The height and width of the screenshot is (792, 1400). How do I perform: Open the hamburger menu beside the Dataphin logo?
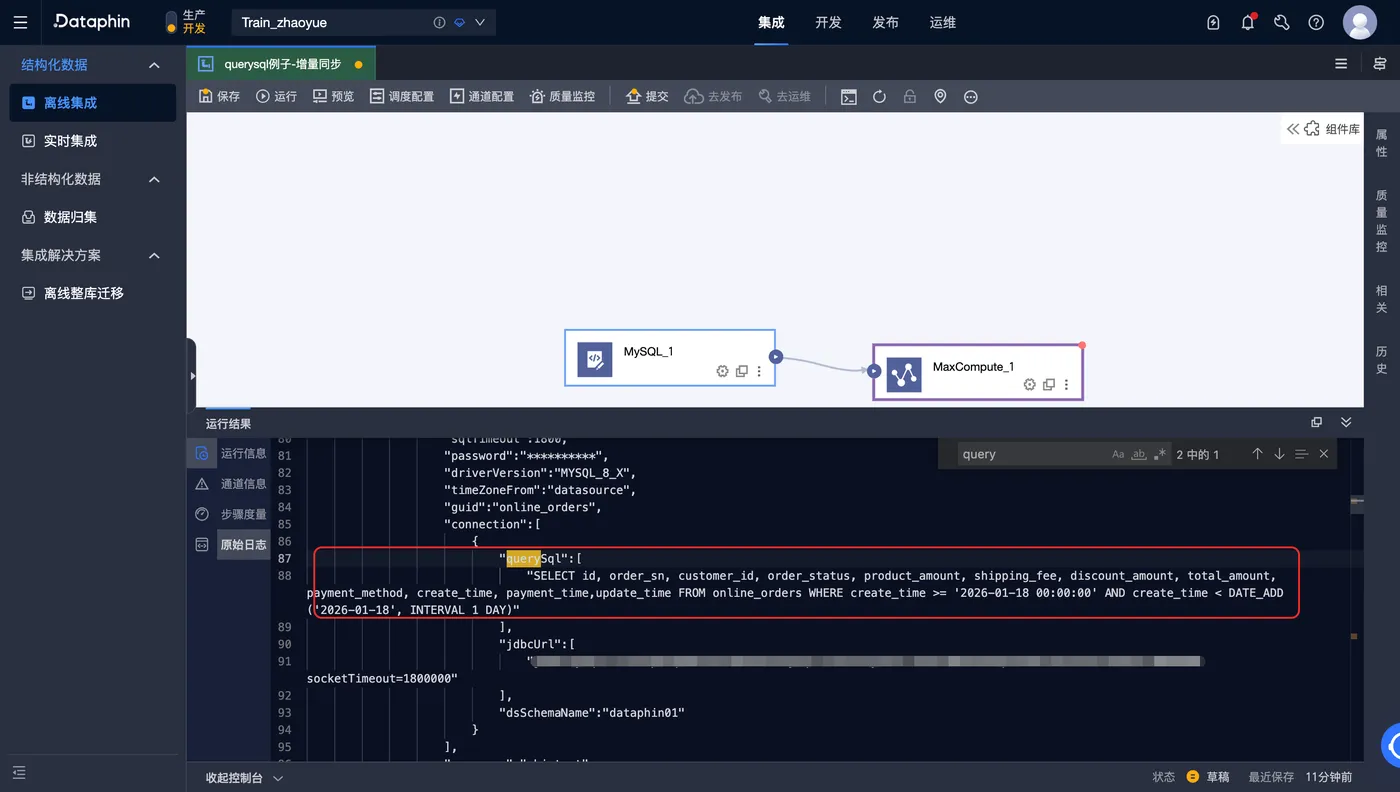[x=20, y=22]
